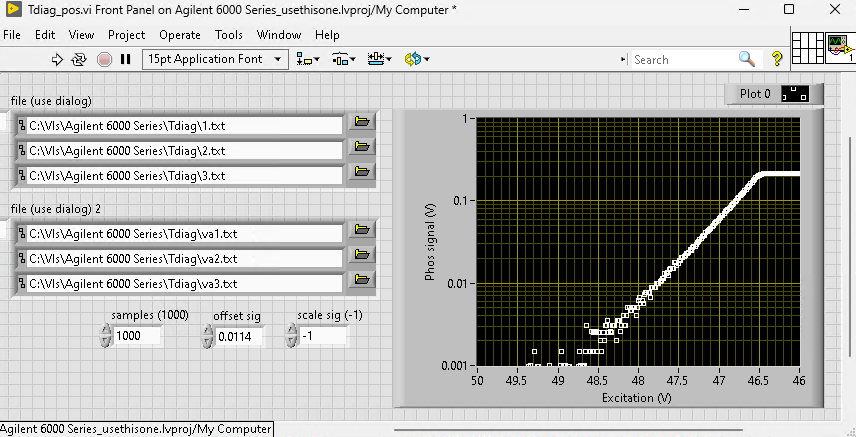The width and height of the screenshot is (856, 437).
Task: Open the Reorder dropdown in toolbar
Action: pos(417,60)
